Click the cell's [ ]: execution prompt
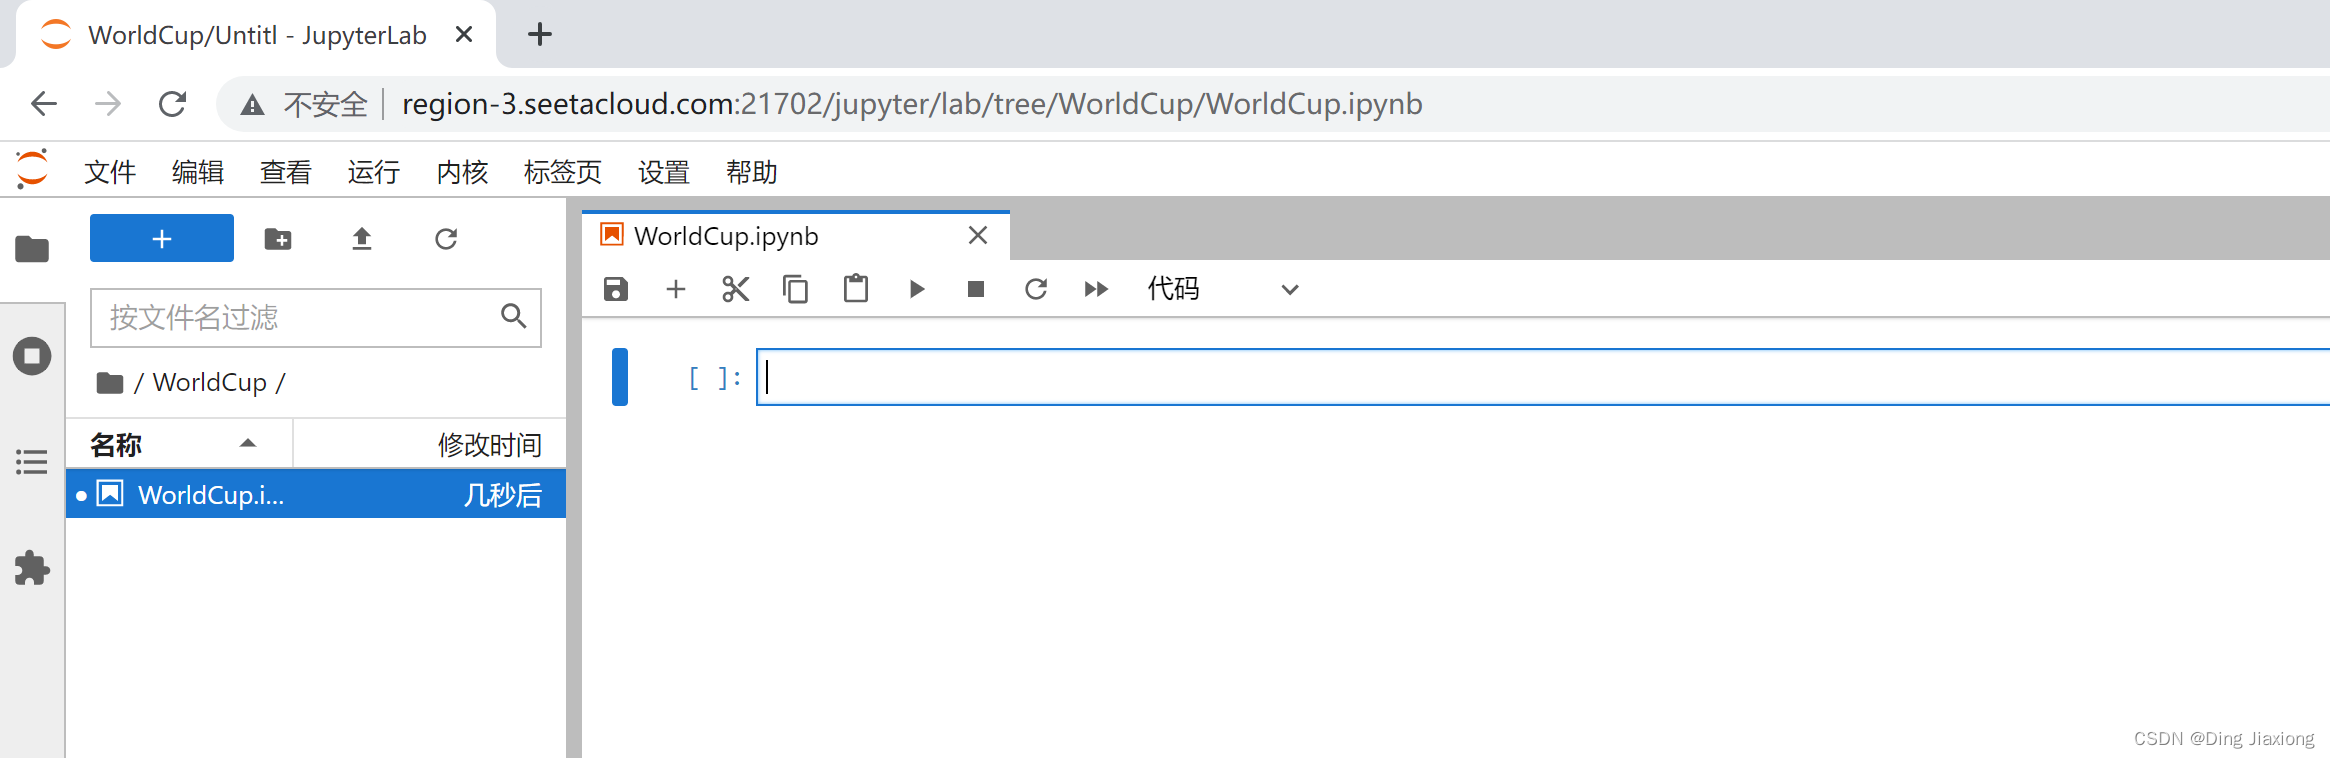 [x=714, y=378]
